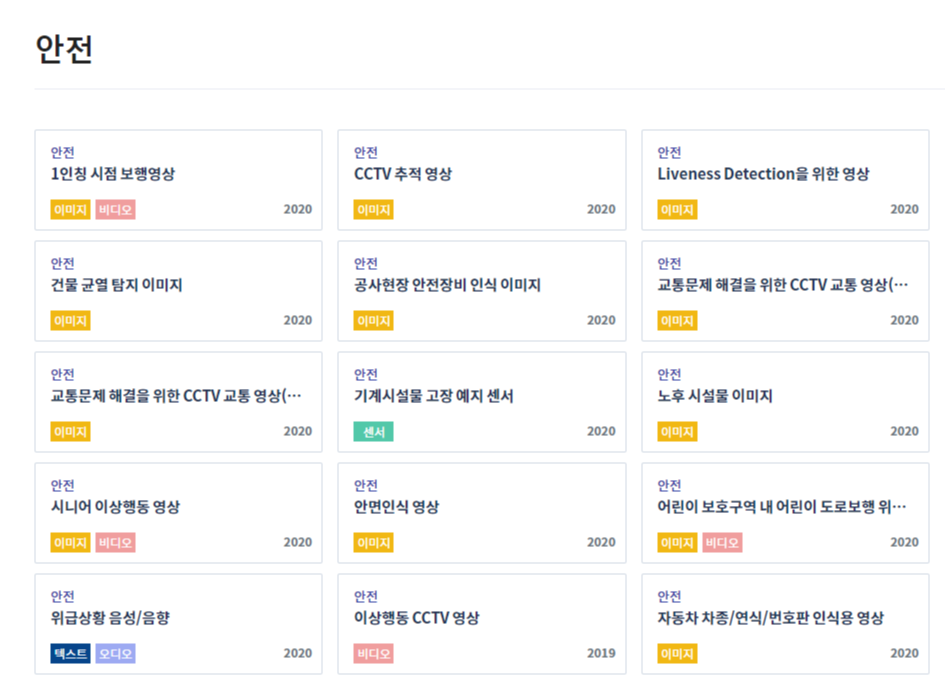
Task: Click 이미지 tag on '자동차 차종/연식/번호판' card
Action: [x=677, y=653]
